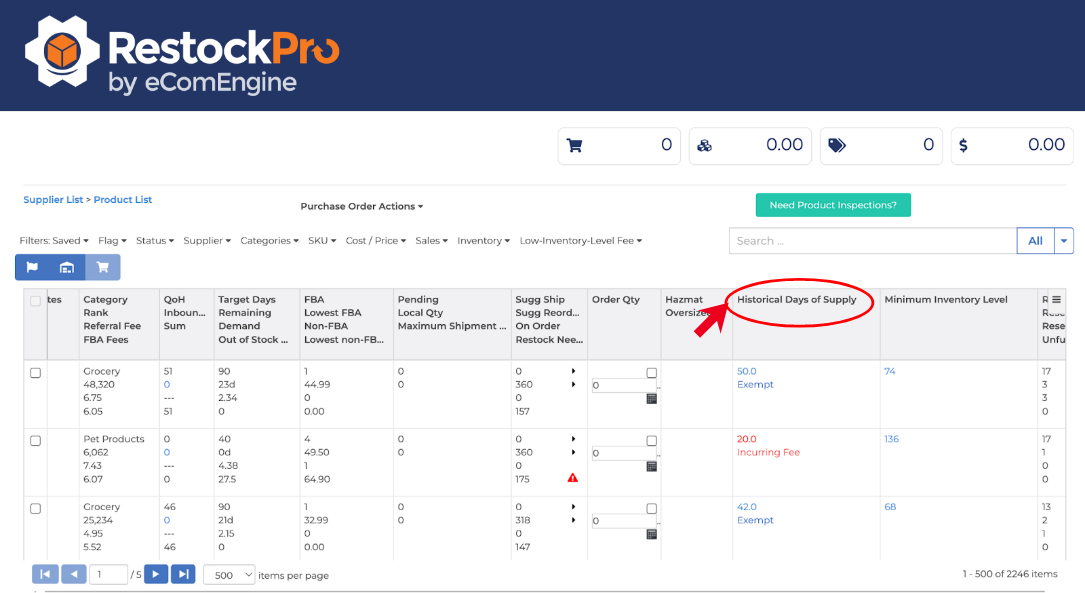The height and width of the screenshot is (593, 1085).
Task: Click the Need Product Inspections button
Action: pos(833,204)
